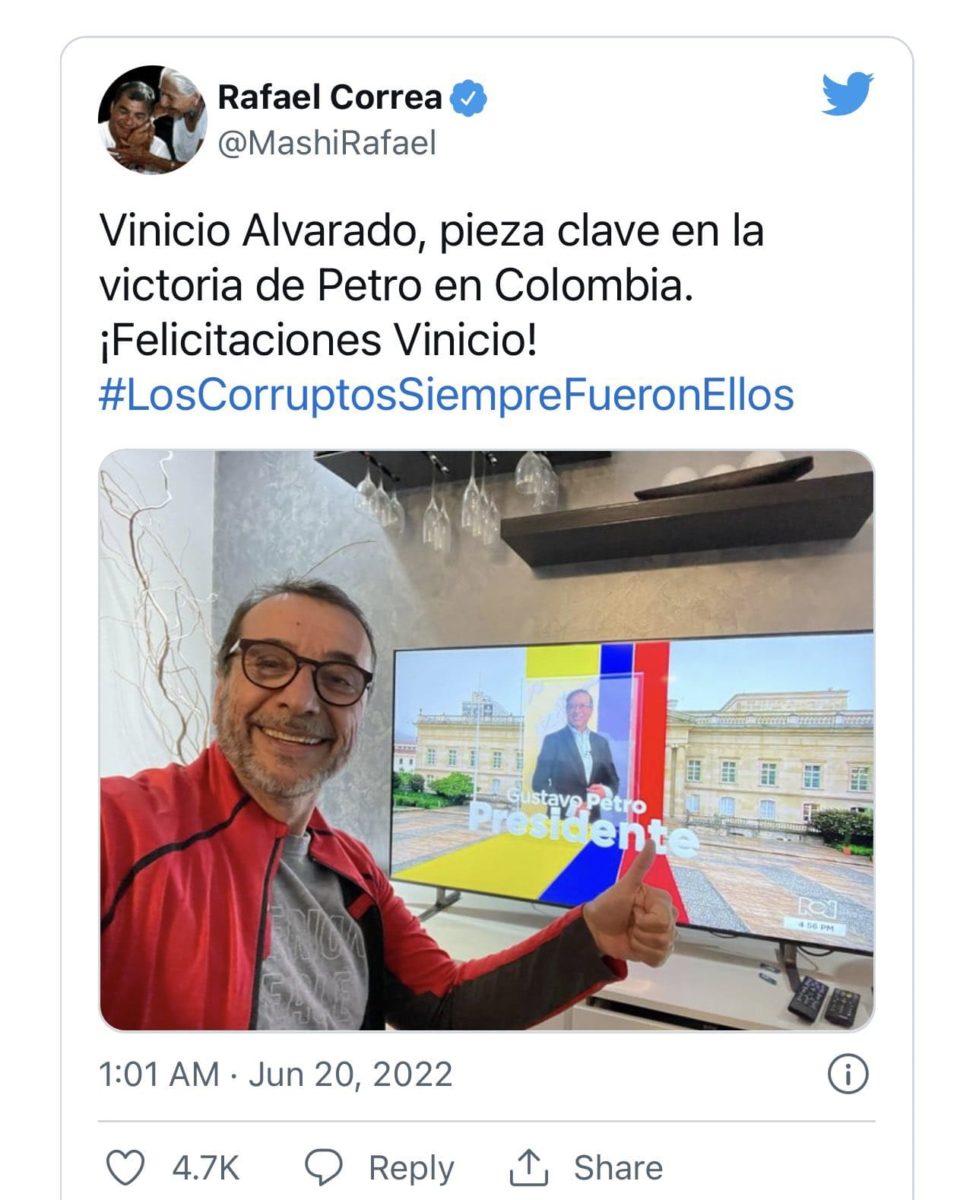Click the TV screen in the photo

(632, 785)
